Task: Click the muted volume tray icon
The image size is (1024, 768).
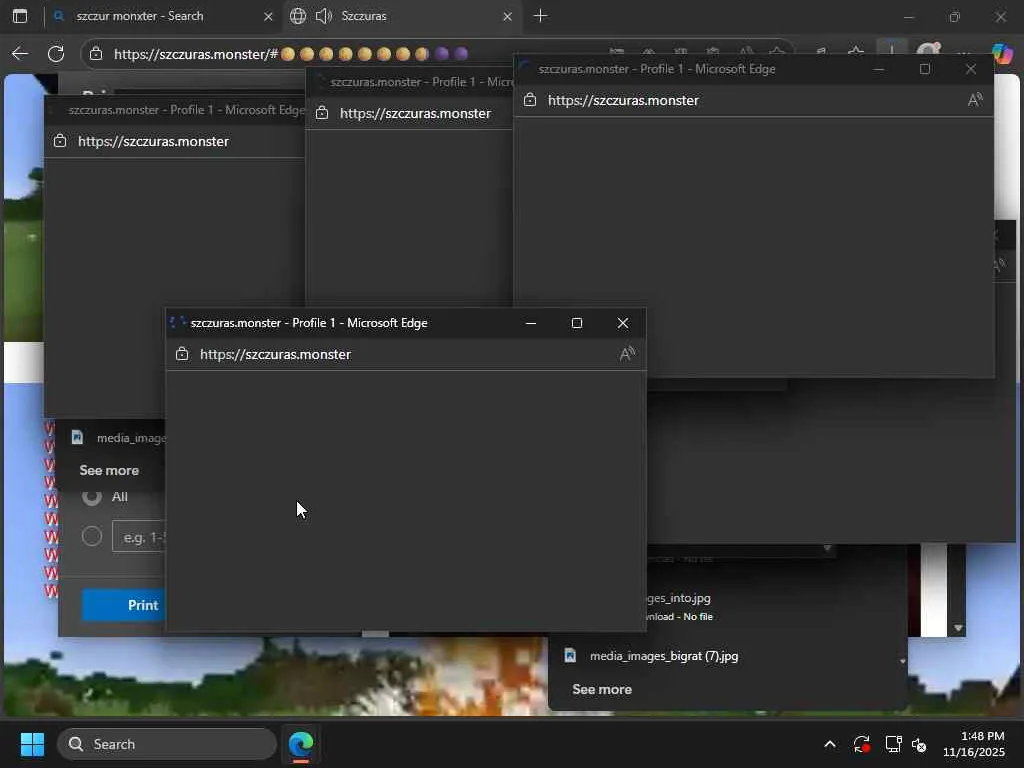Action: pyautogui.click(x=920, y=744)
